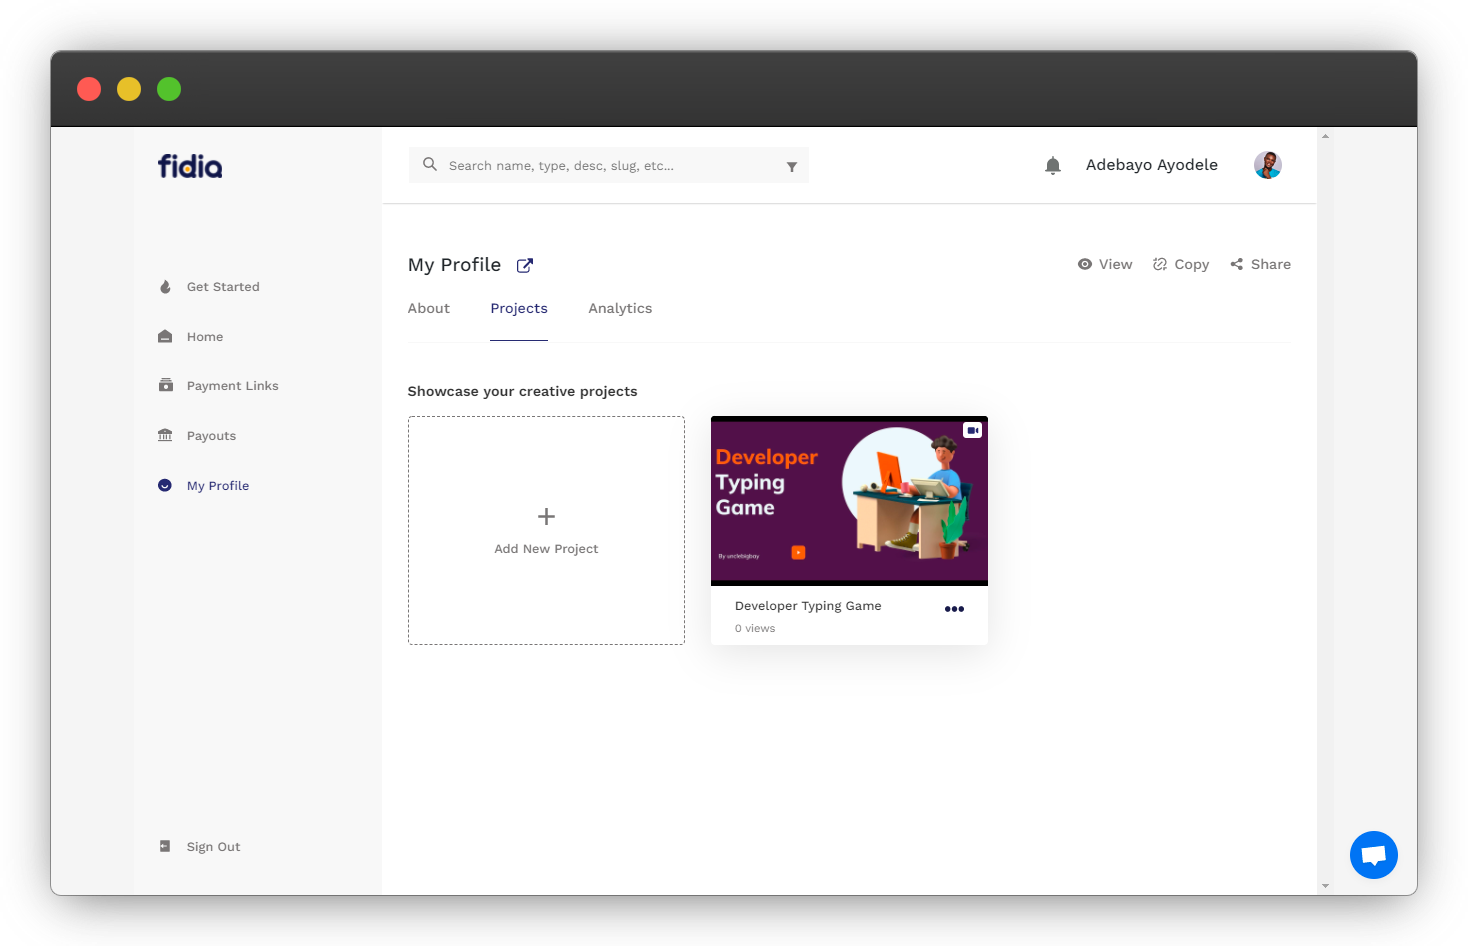Viewport: 1468px width, 946px height.
Task: Click Get Started flame icon
Action: click(x=165, y=286)
